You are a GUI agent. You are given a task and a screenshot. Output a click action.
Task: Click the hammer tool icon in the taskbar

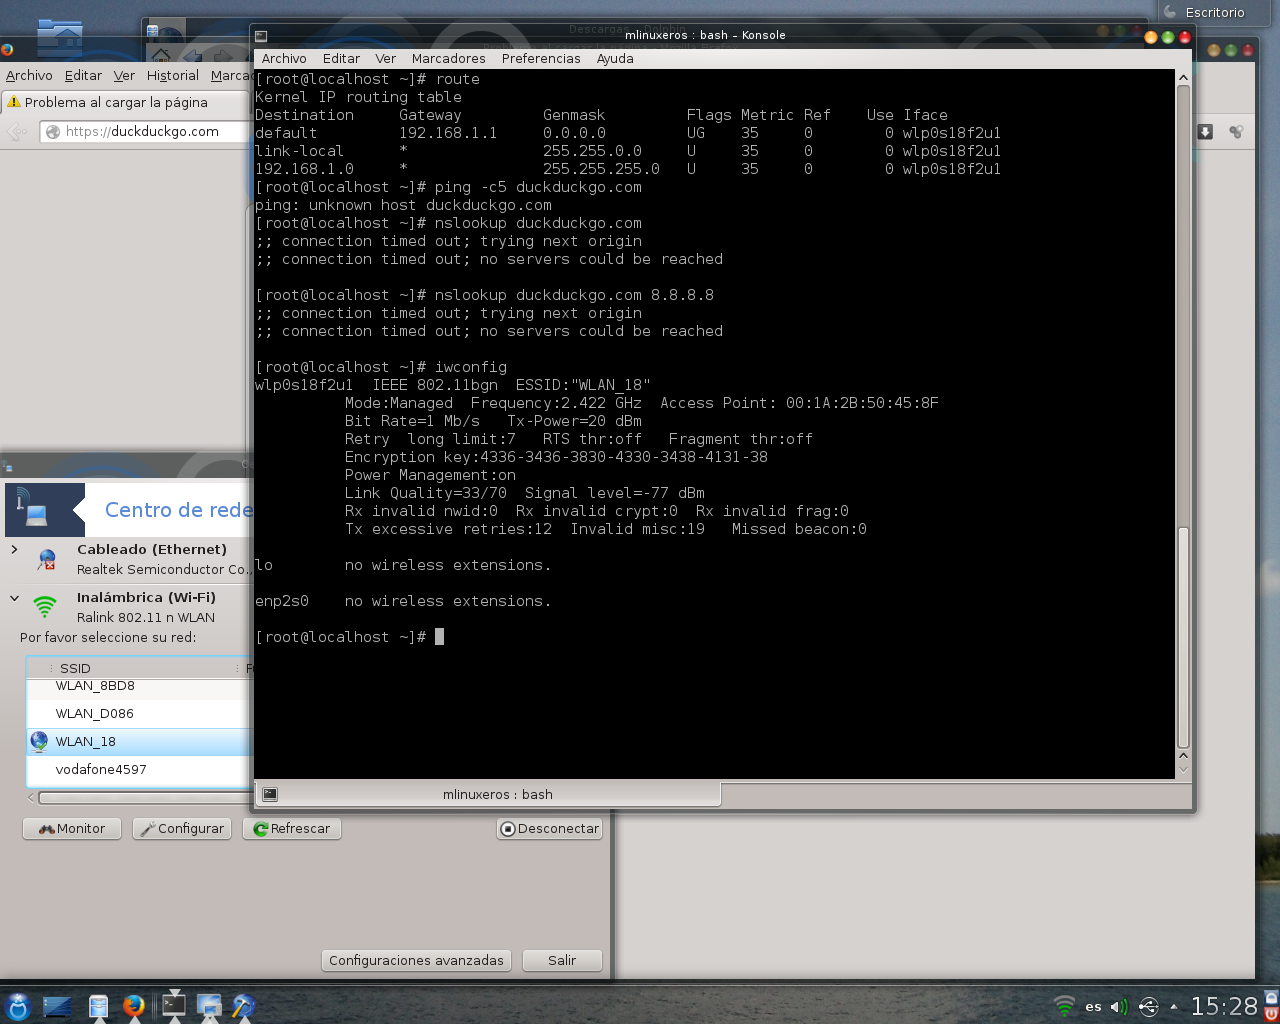coord(243,1006)
